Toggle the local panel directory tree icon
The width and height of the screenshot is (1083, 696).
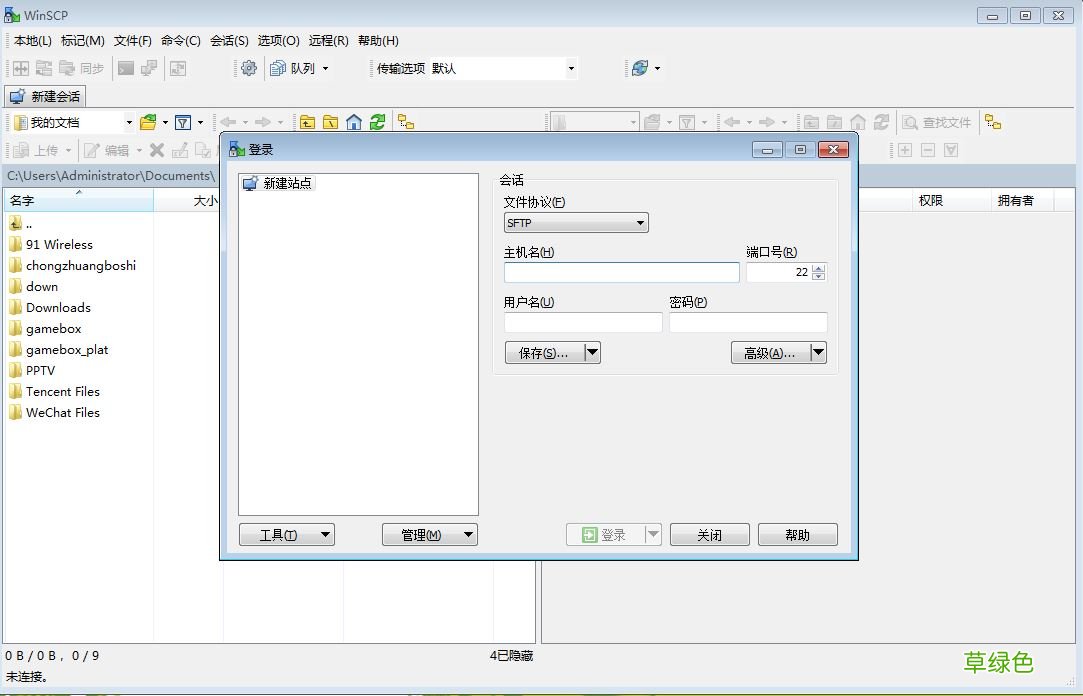pyautogui.click(x=406, y=122)
